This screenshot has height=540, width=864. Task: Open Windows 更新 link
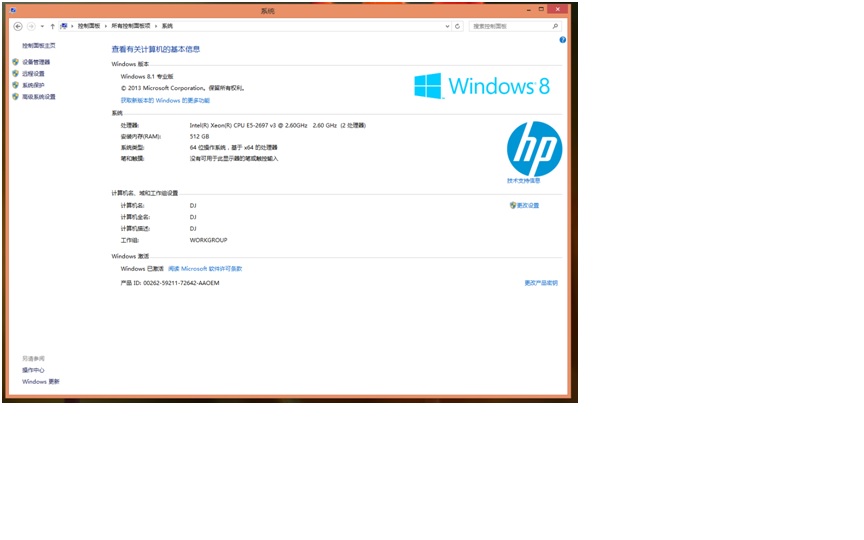pyautogui.click(x=41, y=382)
